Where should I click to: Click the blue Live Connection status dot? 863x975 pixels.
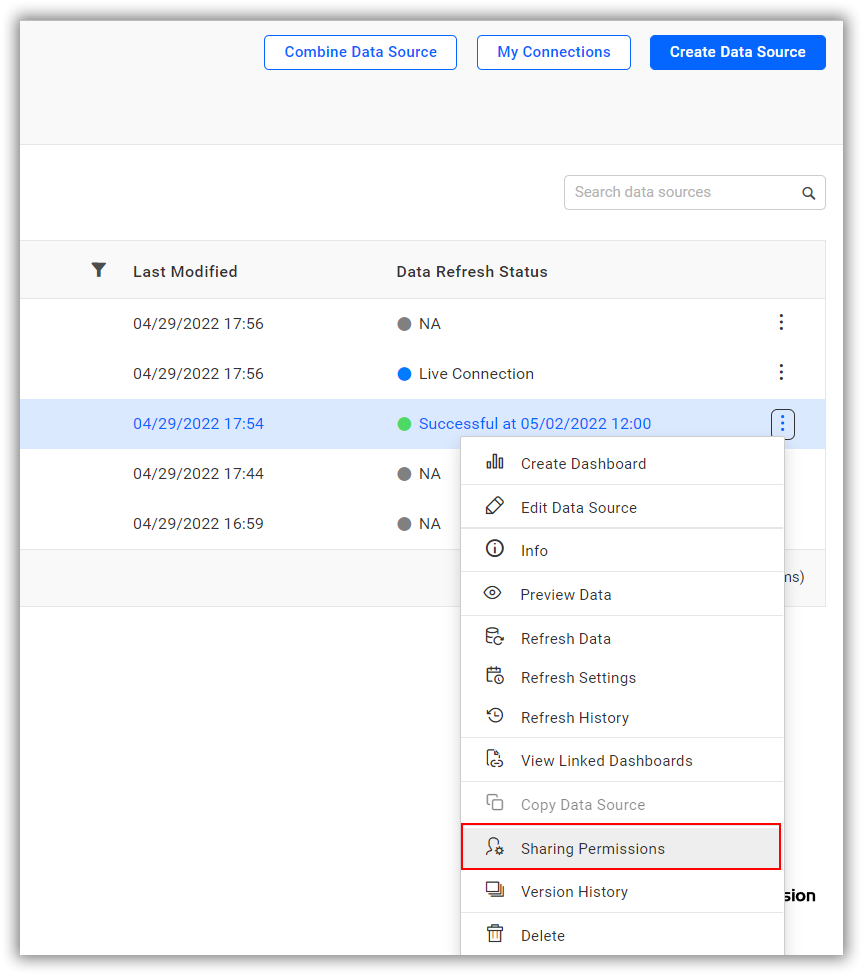point(404,374)
